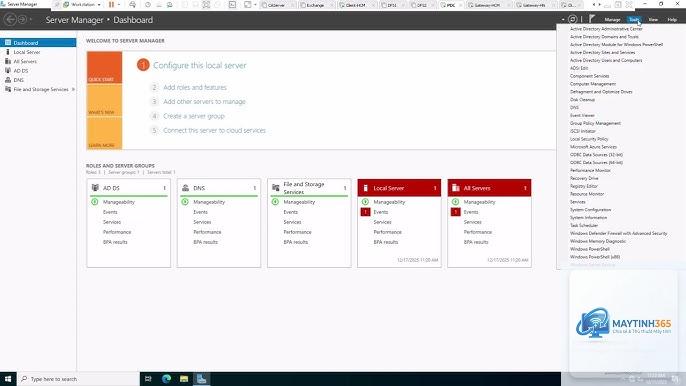Image resolution: width=686 pixels, height=386 pixels.
Task: Open Group Policy Management
Action: pyautogui.click(x=595, y=123)
